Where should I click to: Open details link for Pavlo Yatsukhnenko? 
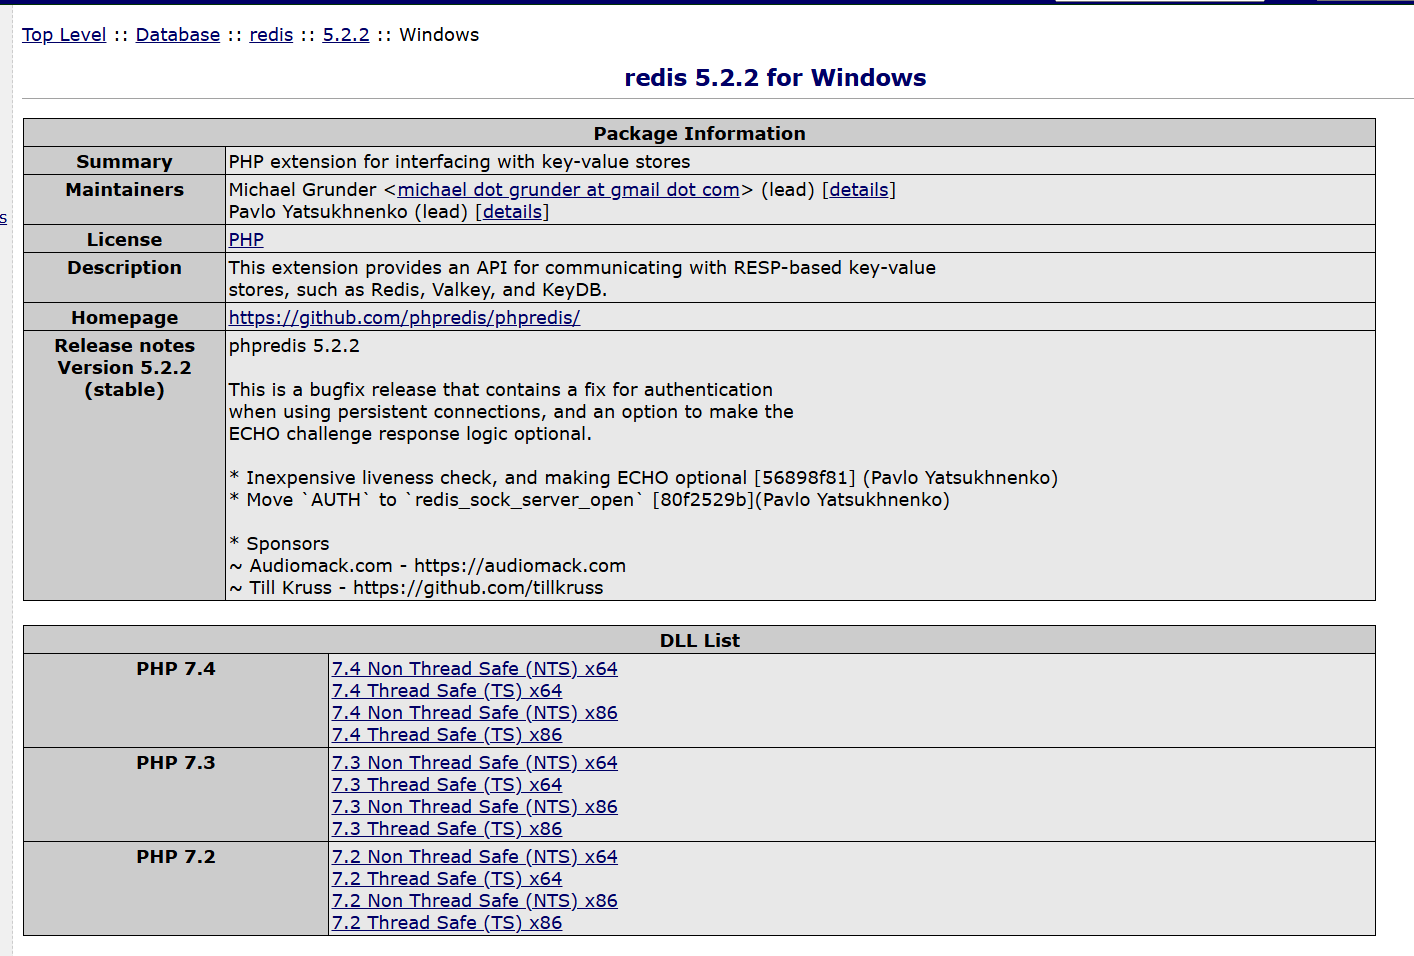coord(512,212)
